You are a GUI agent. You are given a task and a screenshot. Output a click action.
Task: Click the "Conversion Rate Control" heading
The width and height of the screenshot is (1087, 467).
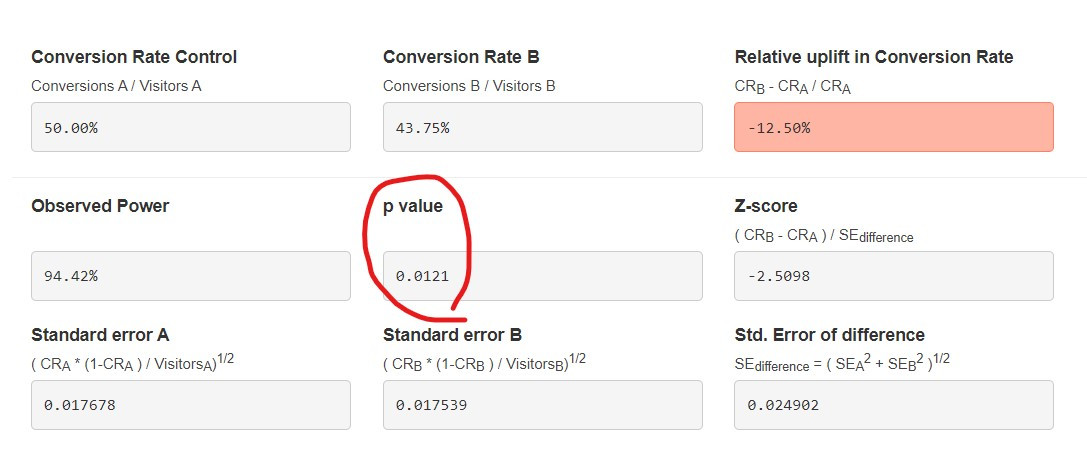pos(134,57)
